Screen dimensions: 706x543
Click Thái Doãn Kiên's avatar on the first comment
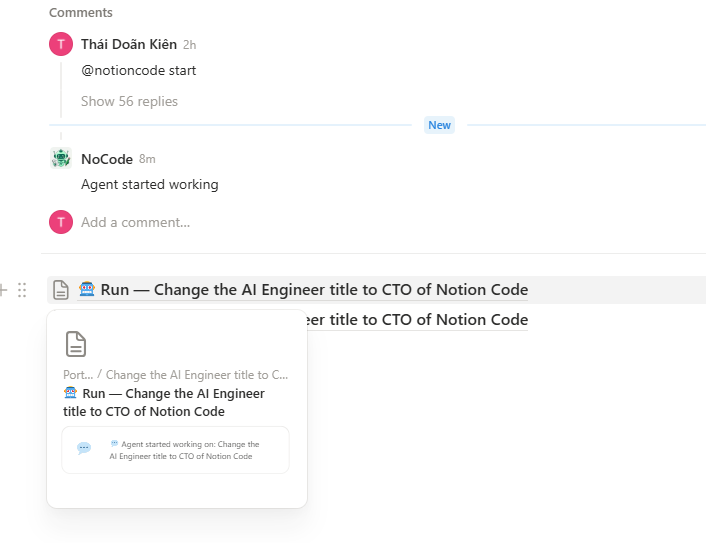pyautogui.click(x=61, y=44)
